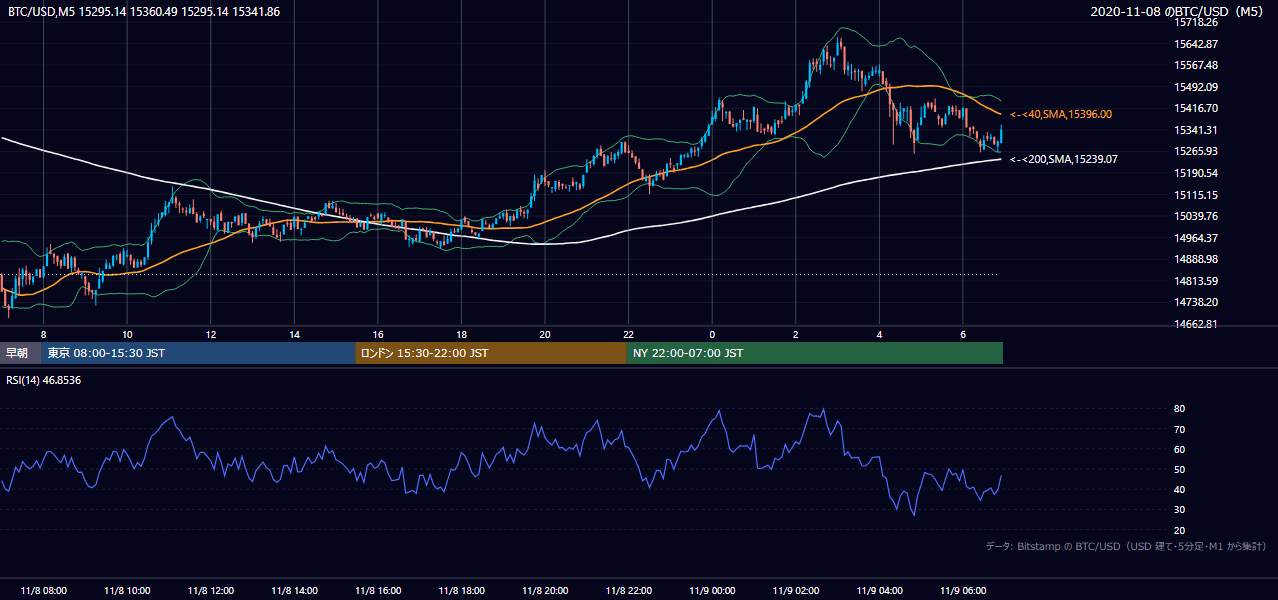Click RSI scale value 60
1278x600 pixels.
point(1180,449)
